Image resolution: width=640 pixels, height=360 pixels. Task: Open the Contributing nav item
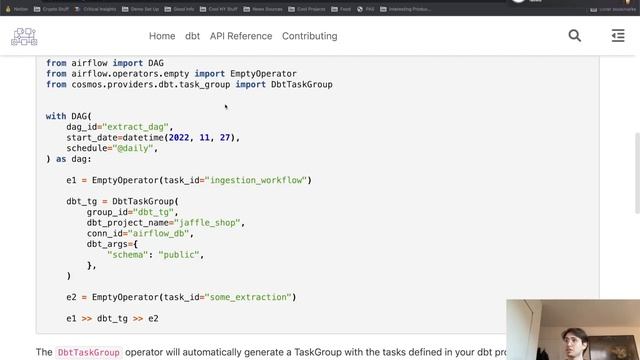point(309,36)
